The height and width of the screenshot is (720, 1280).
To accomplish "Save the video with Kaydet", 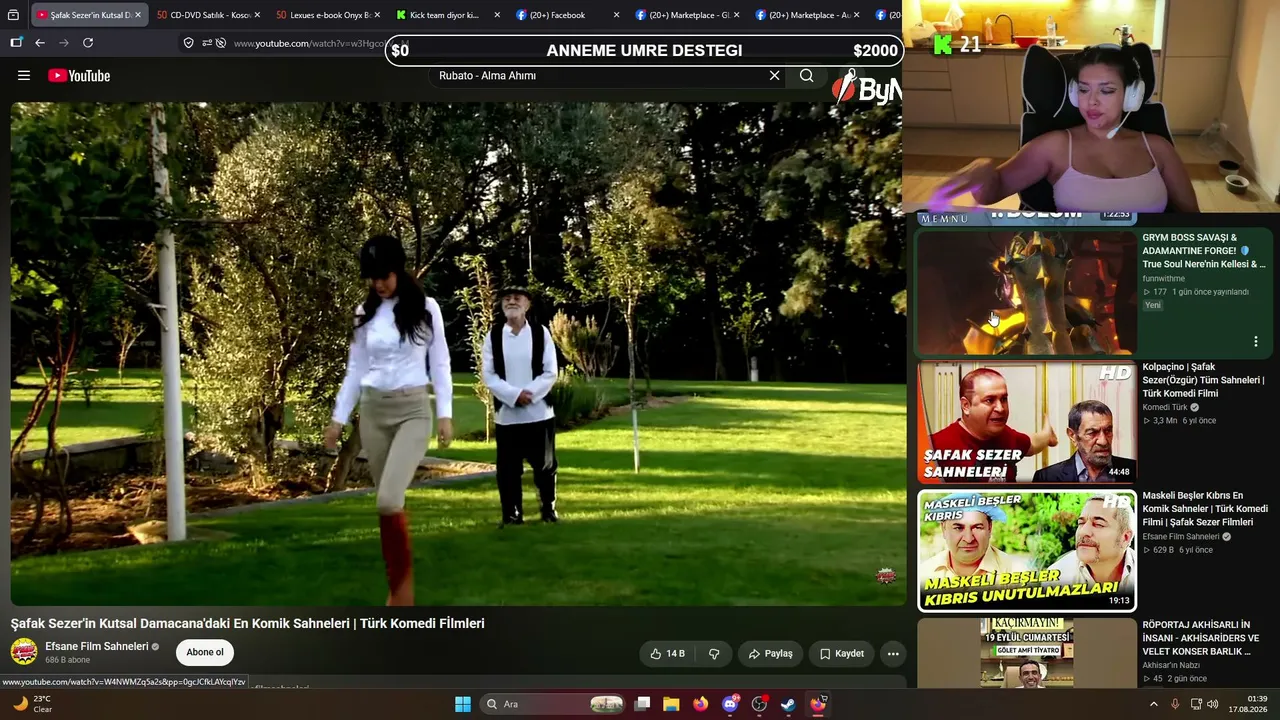I will (x=841, y=654).
